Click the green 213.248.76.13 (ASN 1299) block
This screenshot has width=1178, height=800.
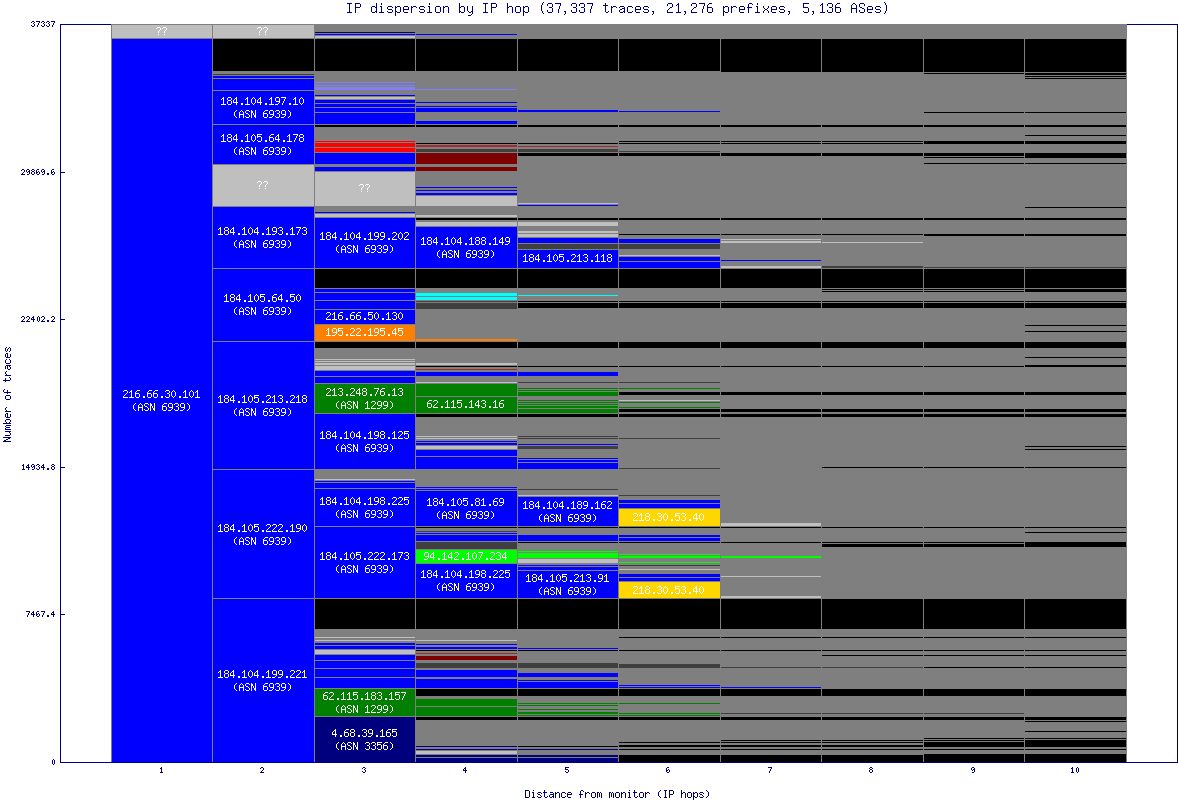pos(365,399)
